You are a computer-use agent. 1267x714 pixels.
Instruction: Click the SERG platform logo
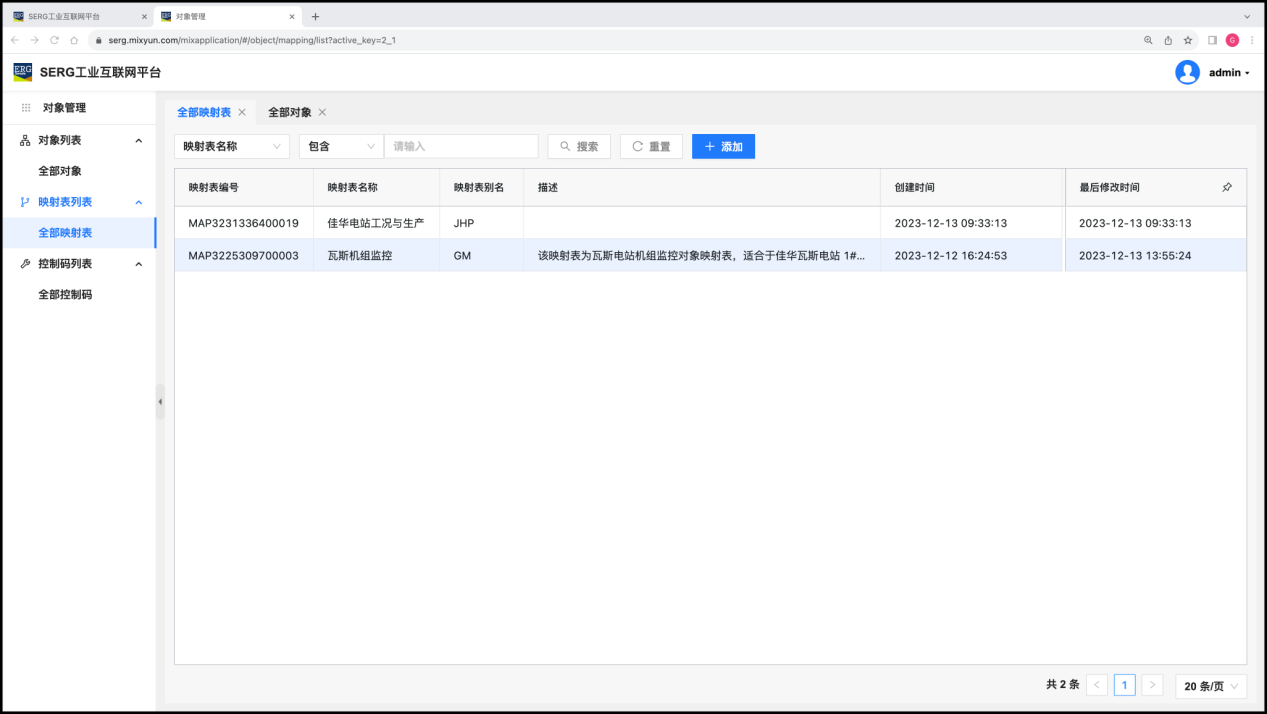22,72
